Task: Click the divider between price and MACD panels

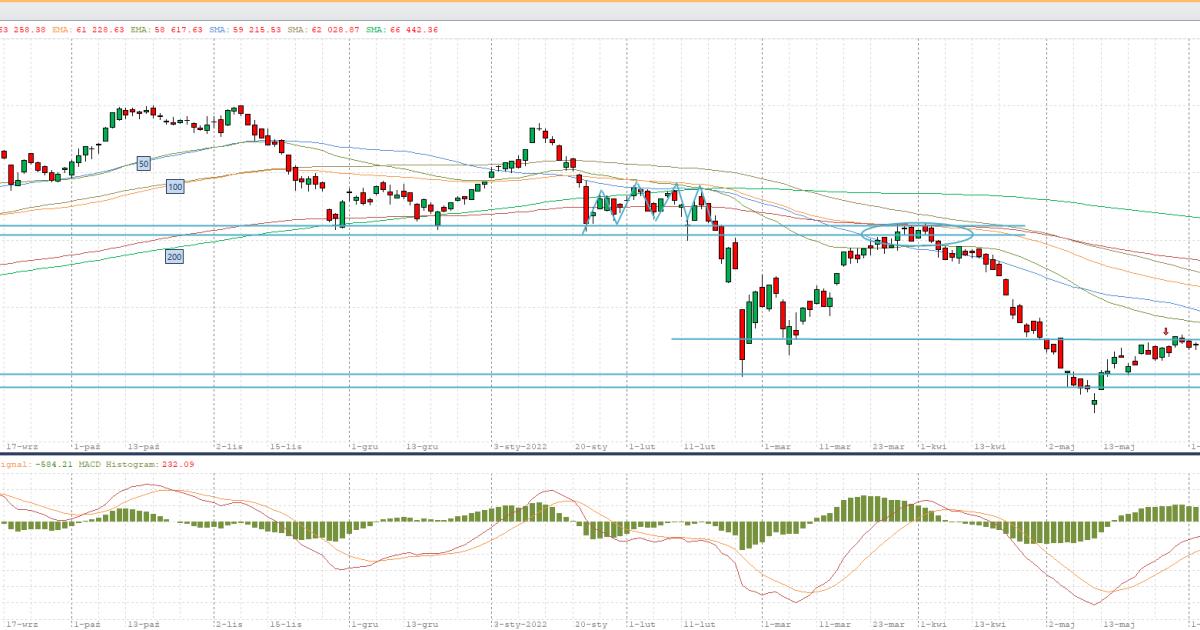Action: click(x=600, y=453)
